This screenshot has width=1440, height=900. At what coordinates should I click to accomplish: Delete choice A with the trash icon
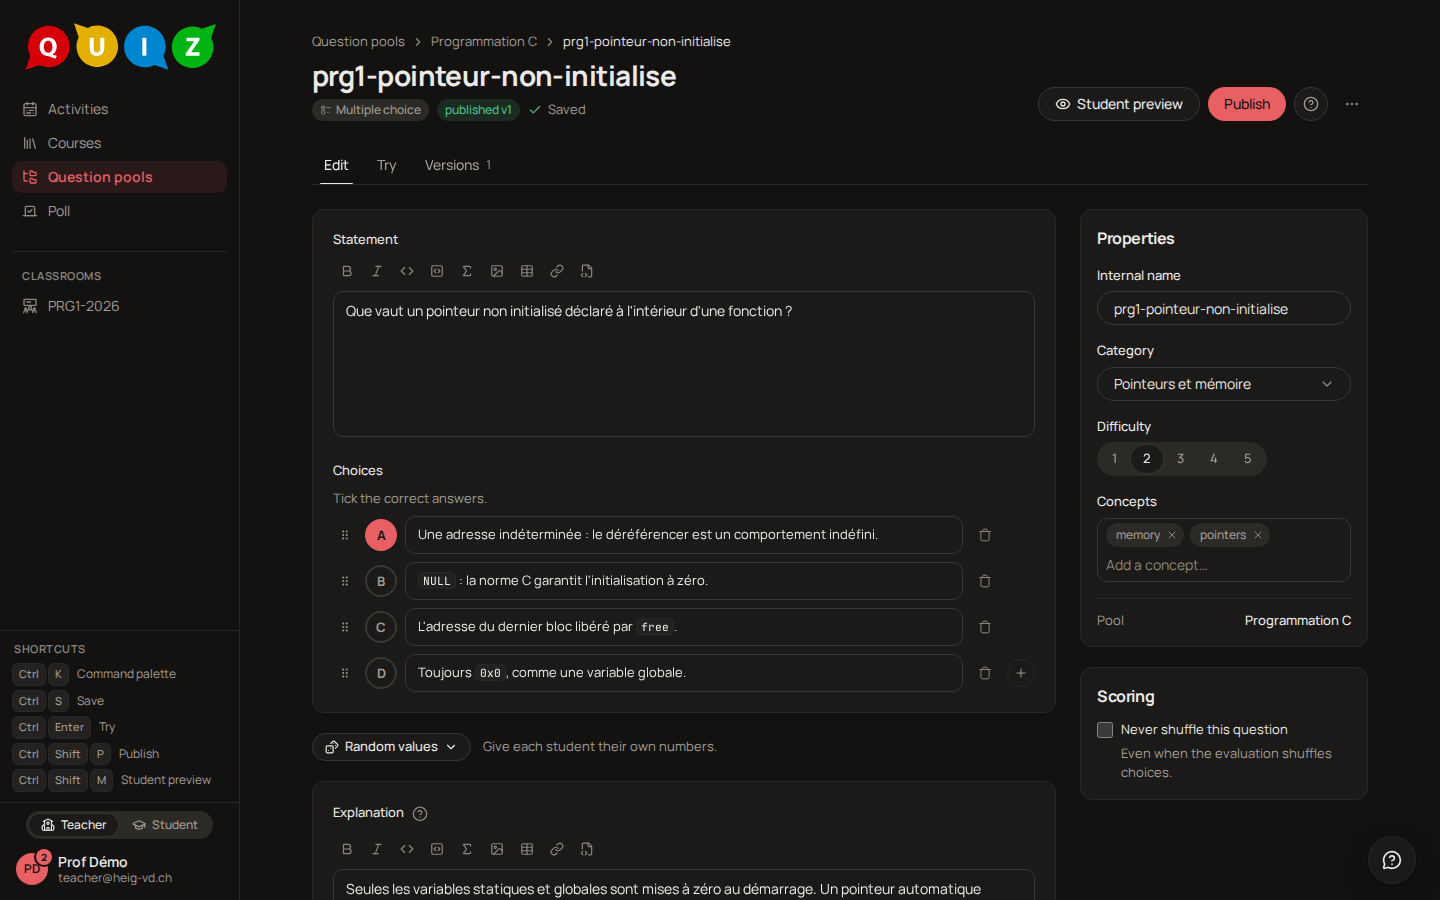point(985,535)
